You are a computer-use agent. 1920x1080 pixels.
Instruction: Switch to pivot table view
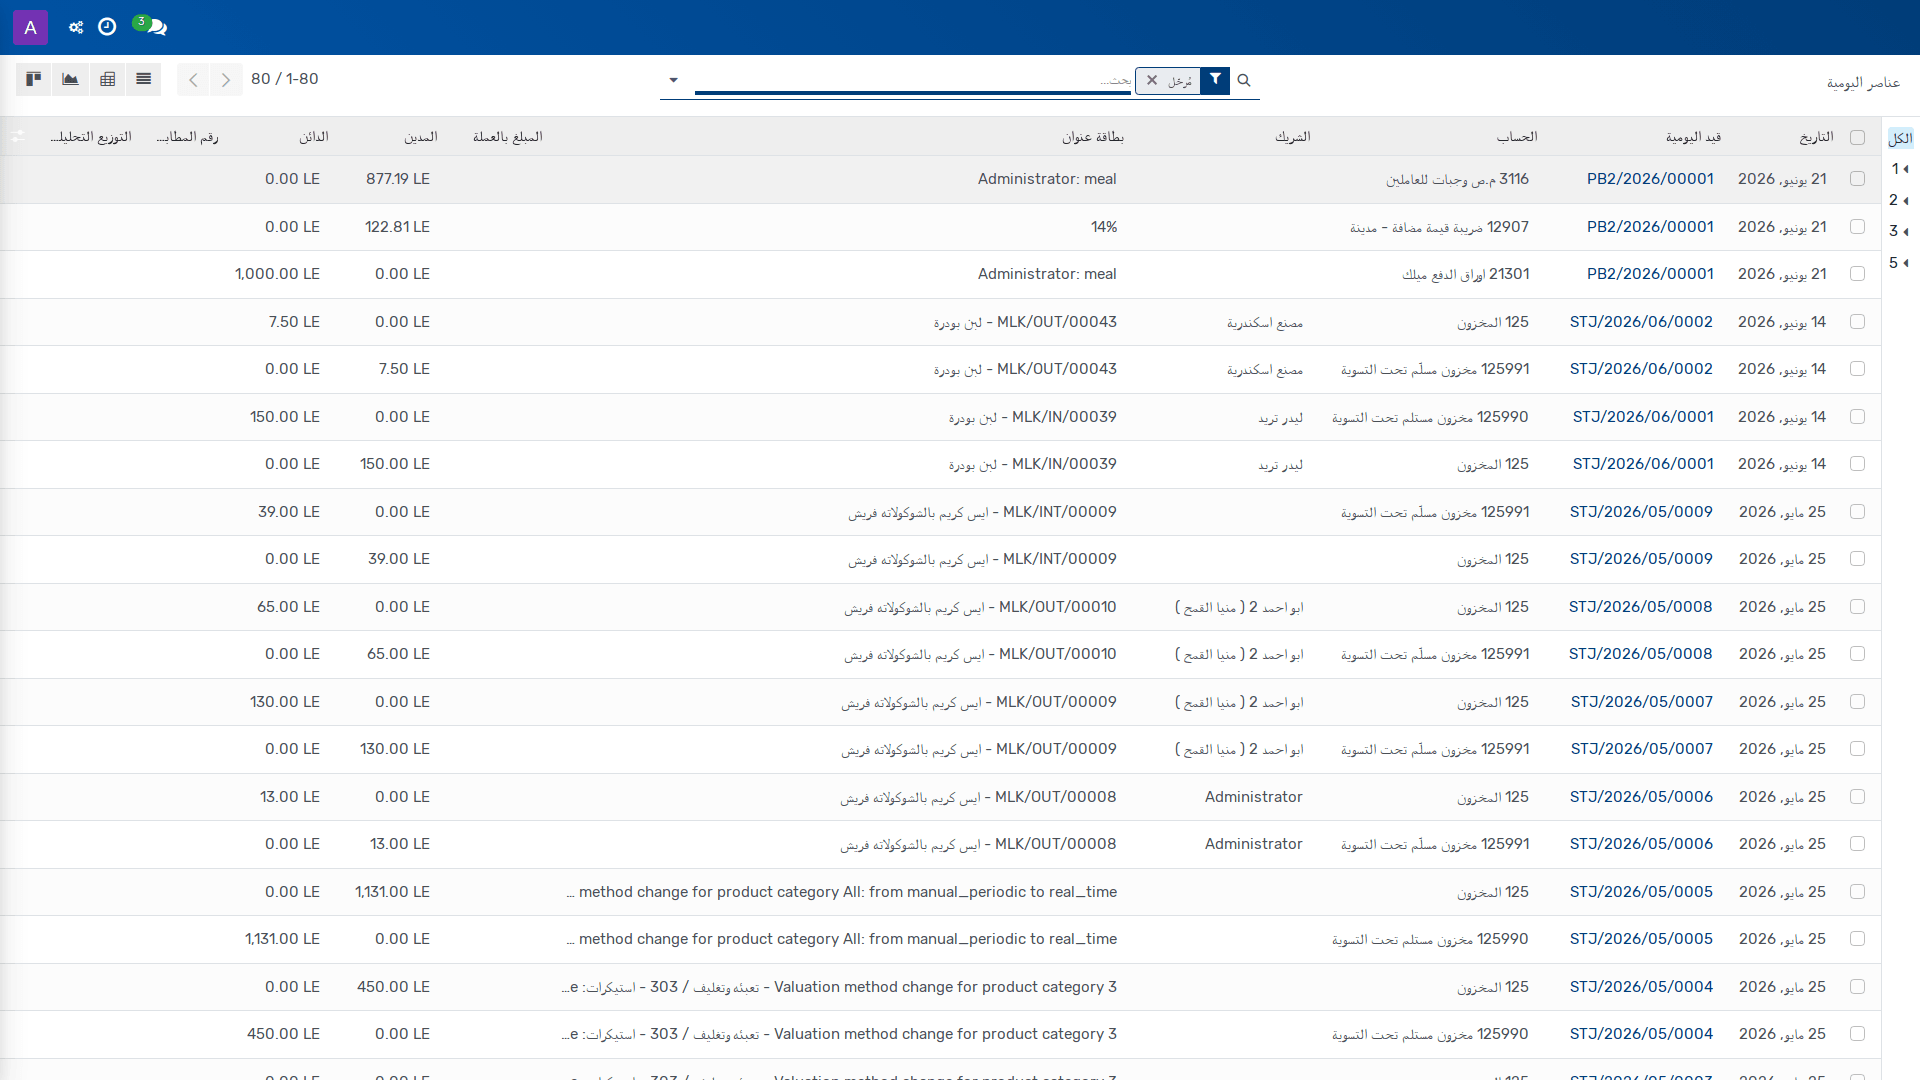tap(107, 79)
